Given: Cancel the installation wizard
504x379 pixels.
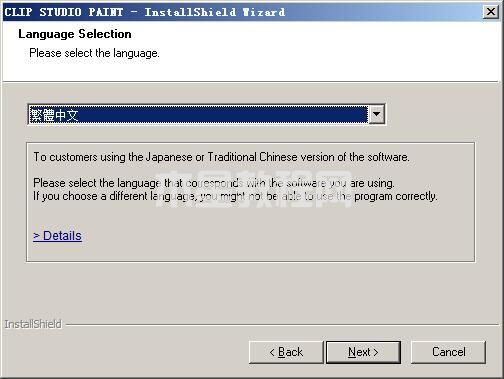Looking at the screenshot, I should pyautogui.click(x=448, y=352).
